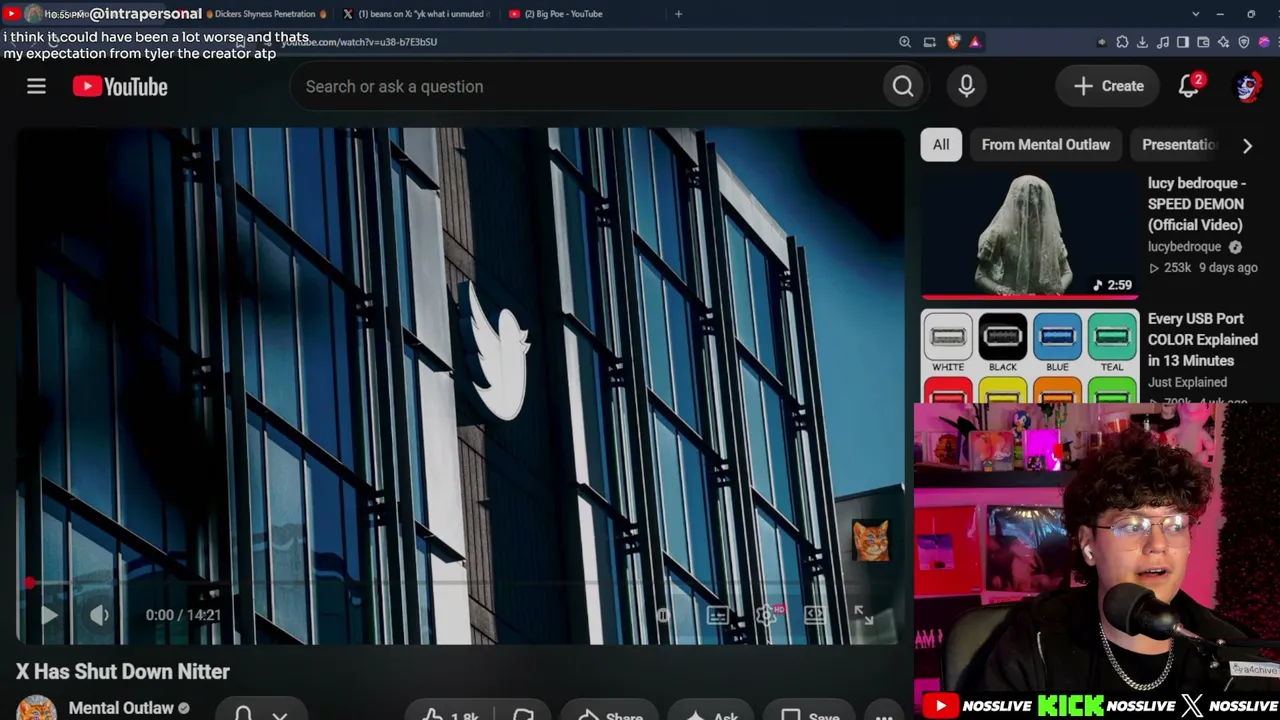
Task: Open the Brave Shields lion icon
Action: (x=953, y=42)
